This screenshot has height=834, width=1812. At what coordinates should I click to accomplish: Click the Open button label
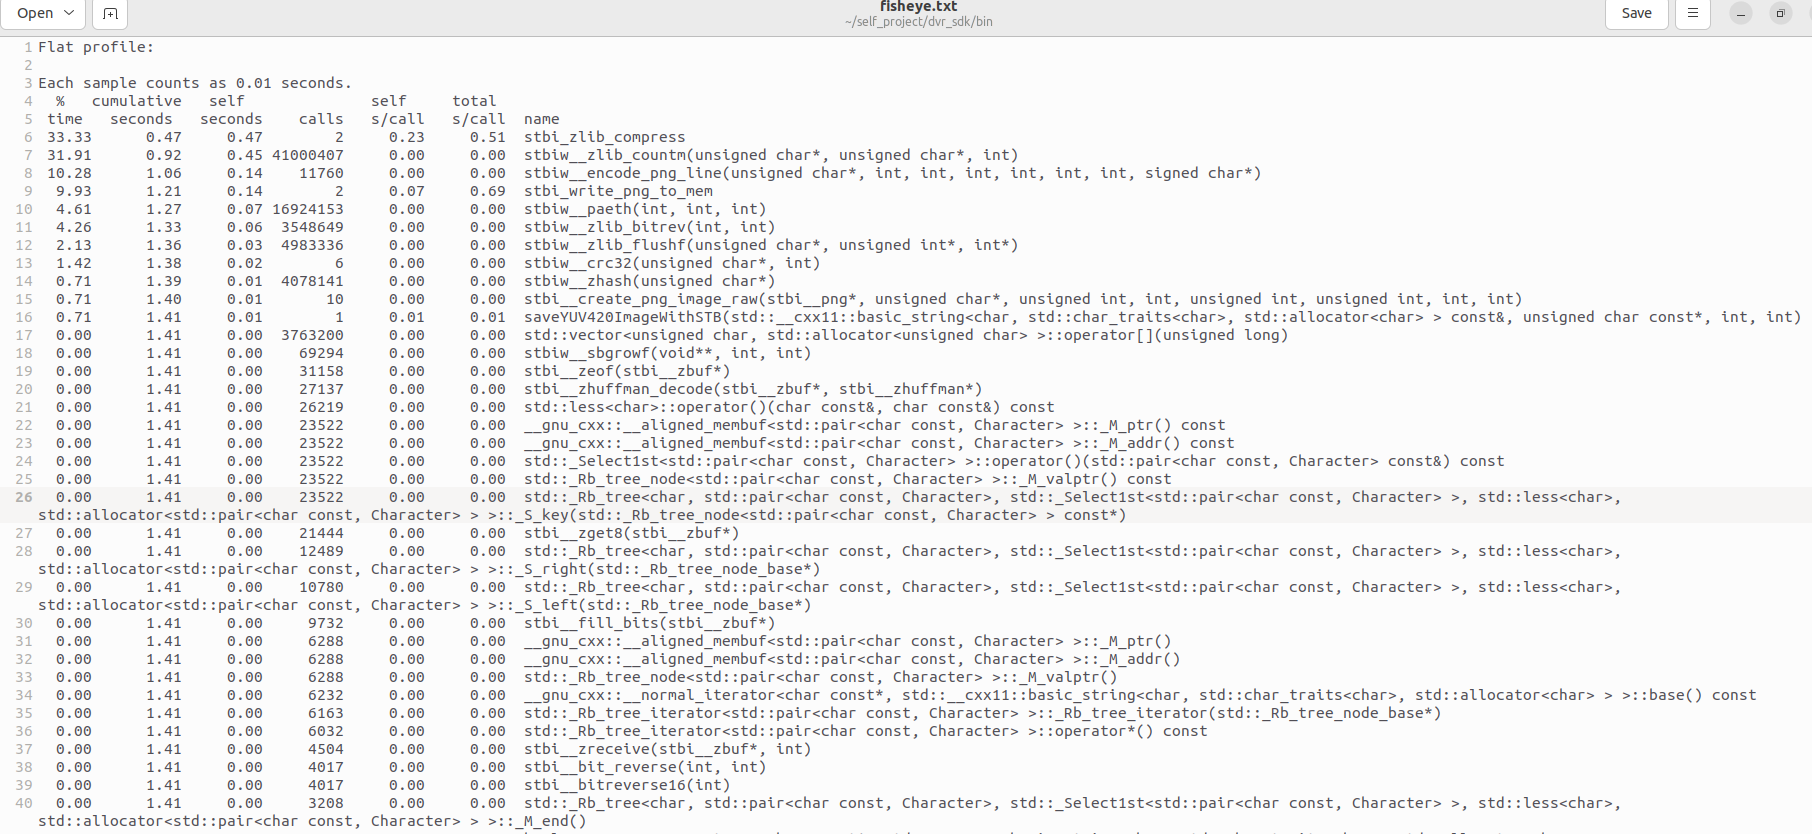pyautogui.click(x=35, y=13)
